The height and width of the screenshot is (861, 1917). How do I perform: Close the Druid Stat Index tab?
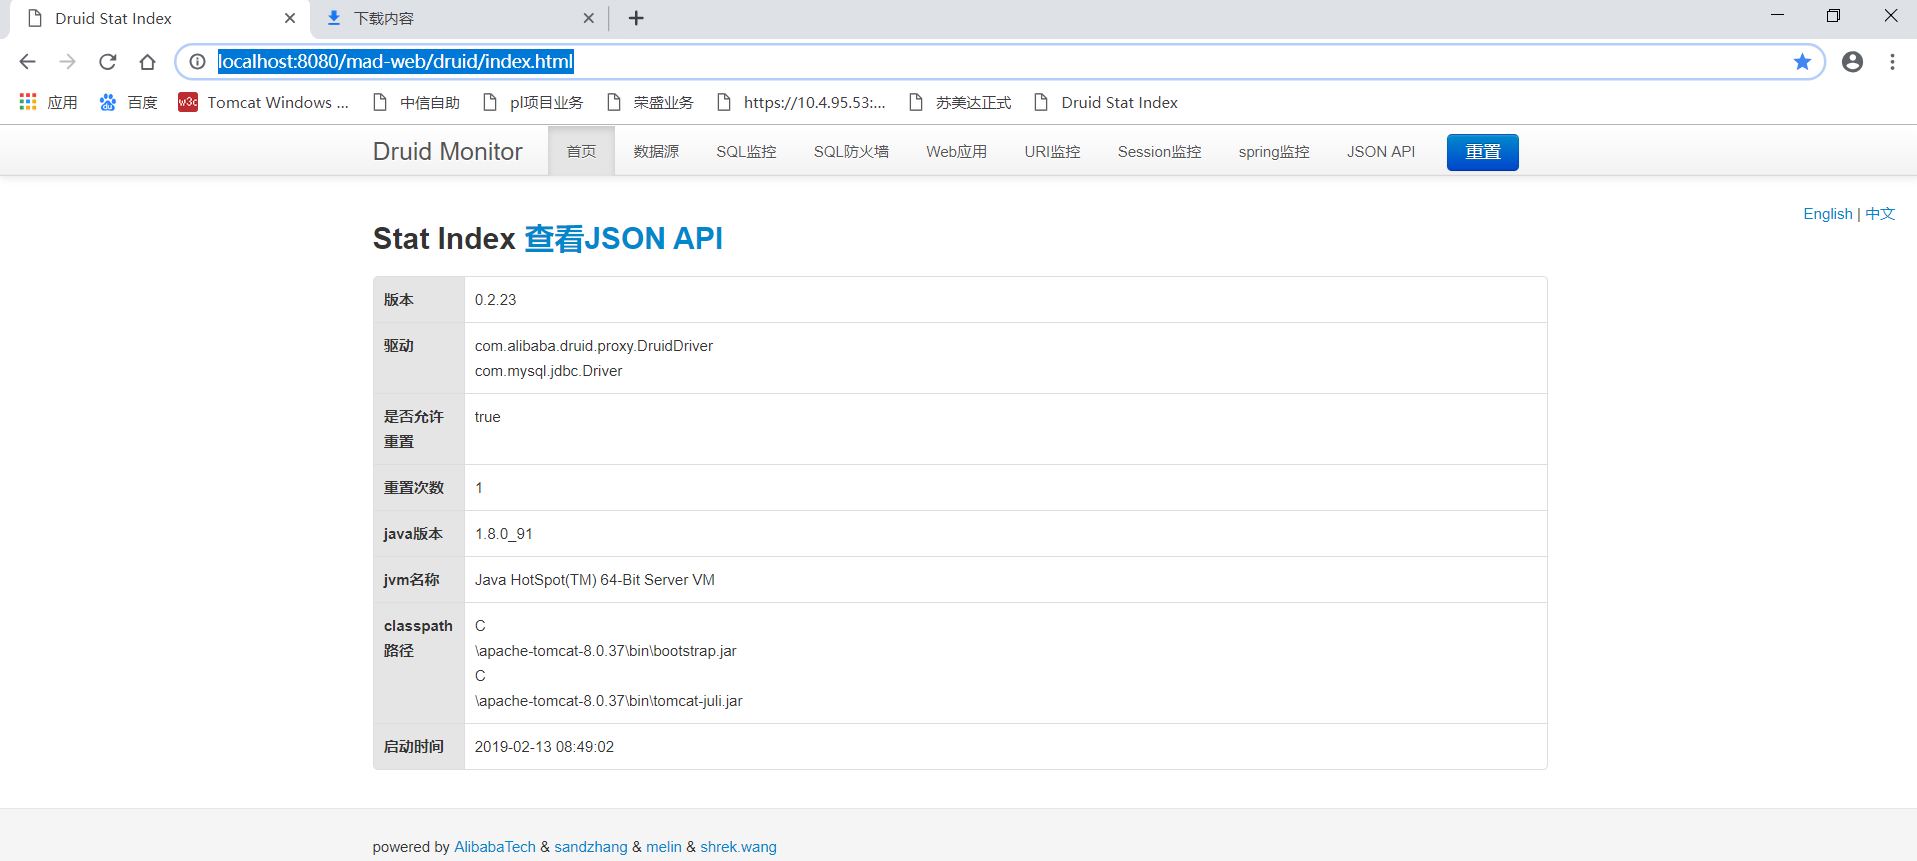click(290, 18)
